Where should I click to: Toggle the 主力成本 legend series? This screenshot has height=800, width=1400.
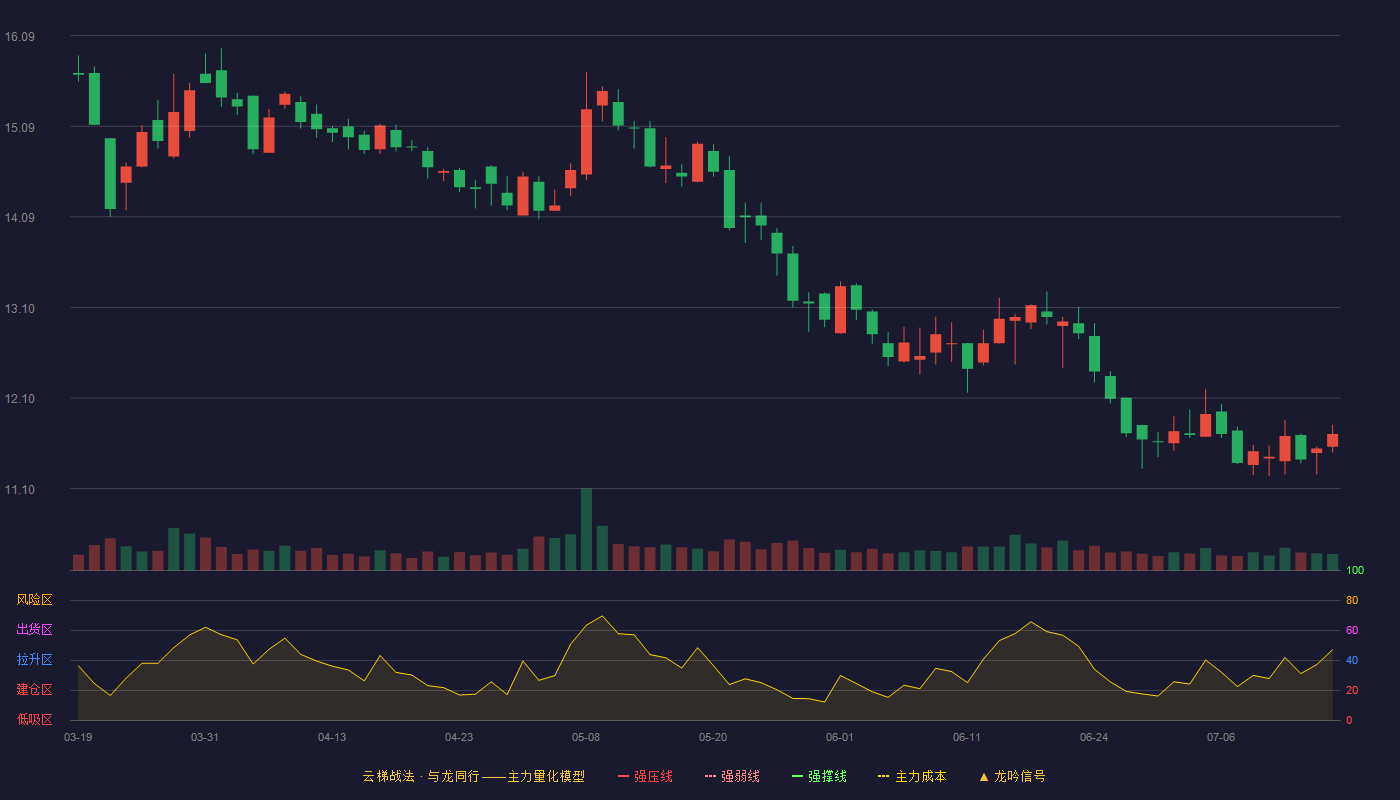point(912,776)
